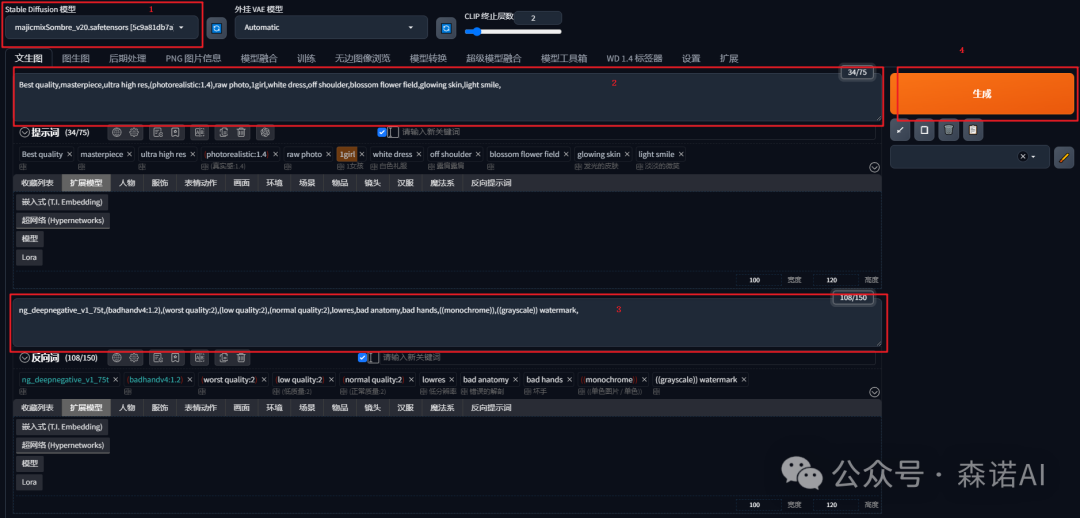Click the 'blossom flower field' tag
Image resolution: width=1080 pixels, height=518 pixels.
click(524, 154)
